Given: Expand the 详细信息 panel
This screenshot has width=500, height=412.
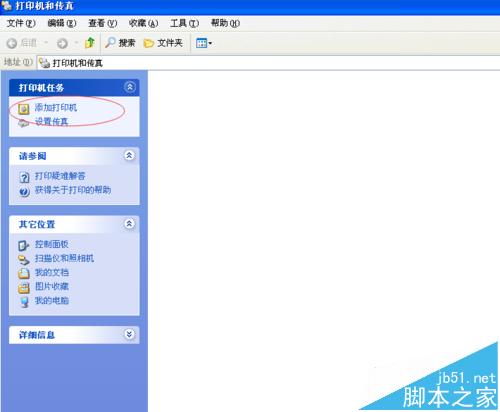Looking at the screenshot, I should point(129,334).
